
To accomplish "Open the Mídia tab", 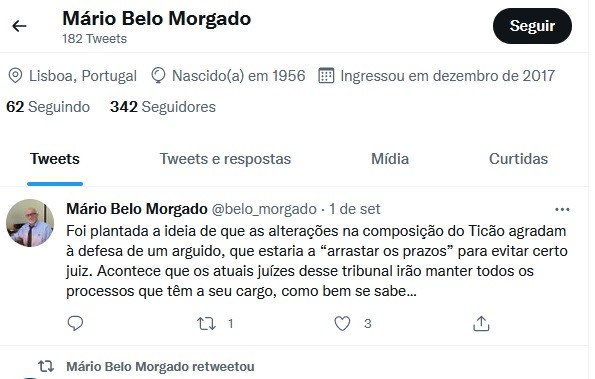I will pyautogui.click(x=390, y=159).
